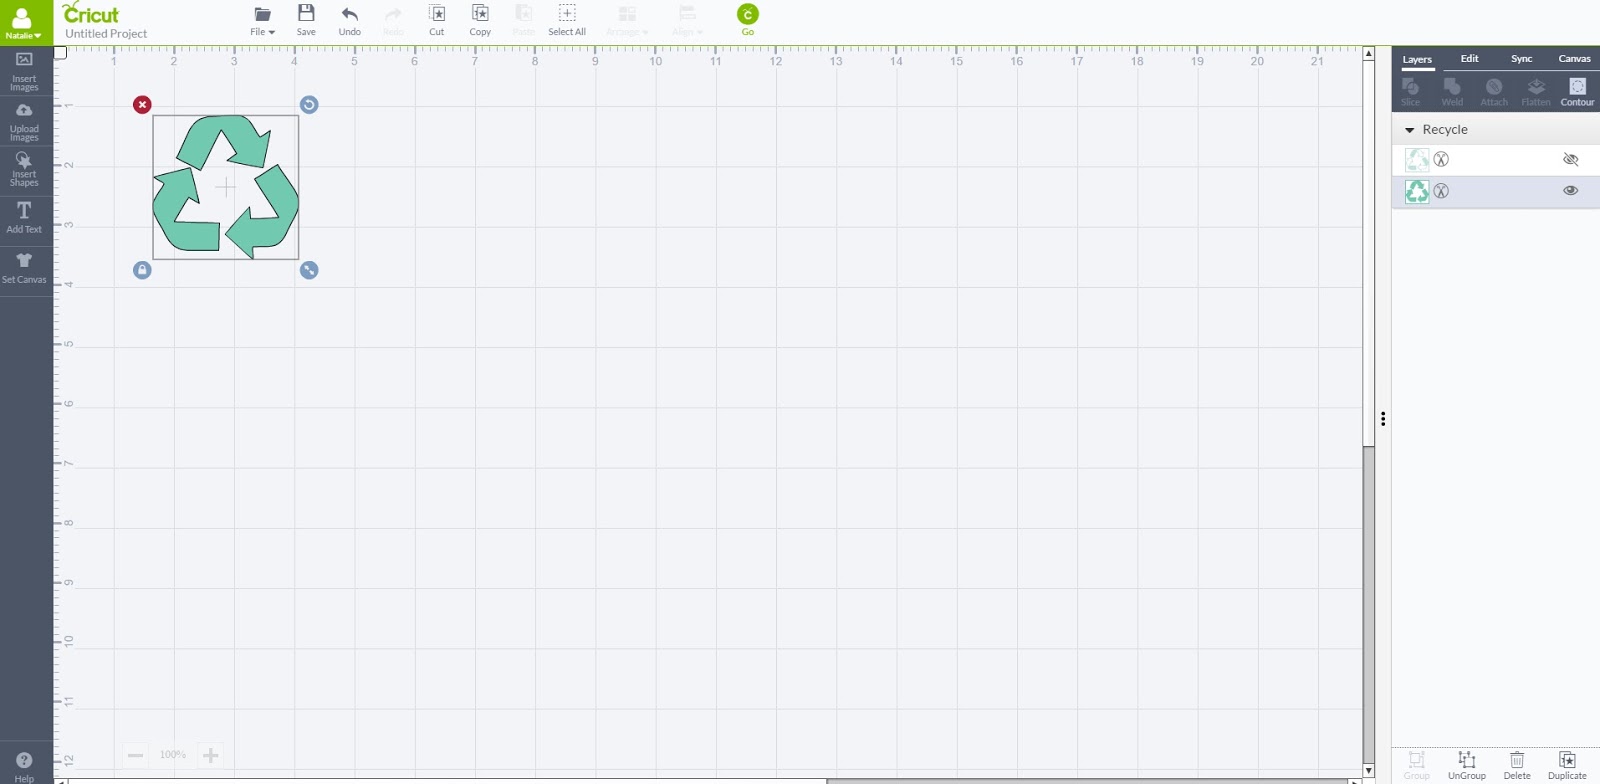
Task: Click the Group button
Action: pyautogui.click(x=1417, y=765)
